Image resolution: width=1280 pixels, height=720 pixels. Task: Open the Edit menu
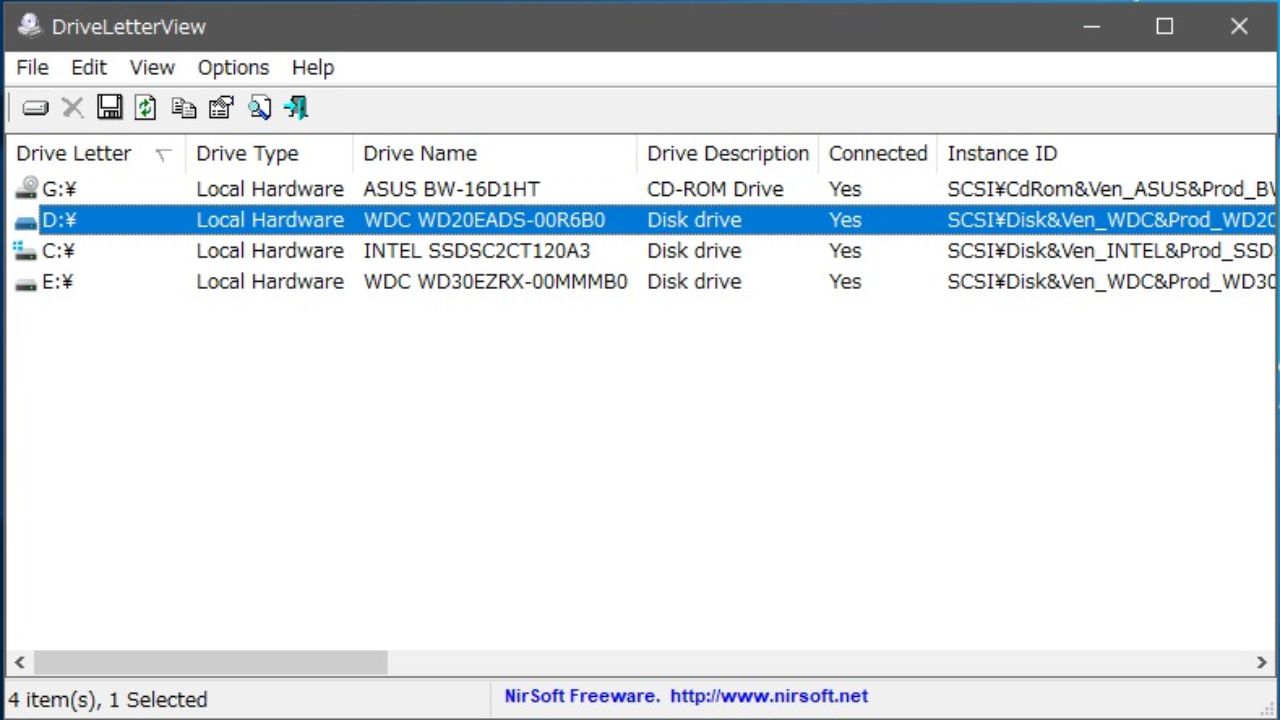click(x=88, y=68)
